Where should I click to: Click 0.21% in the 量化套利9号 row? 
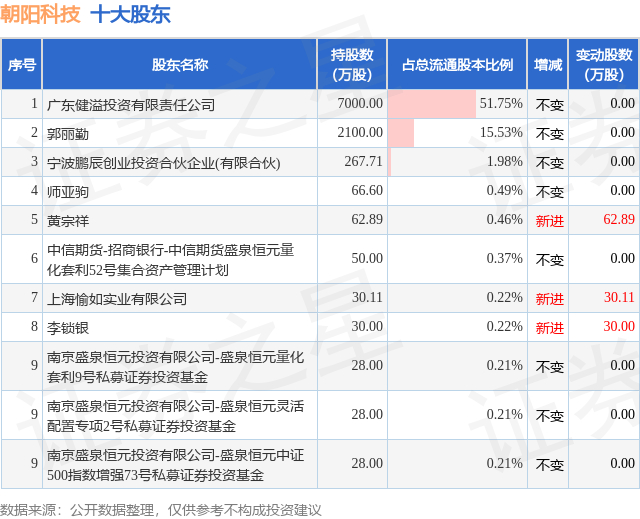(504, 365)
